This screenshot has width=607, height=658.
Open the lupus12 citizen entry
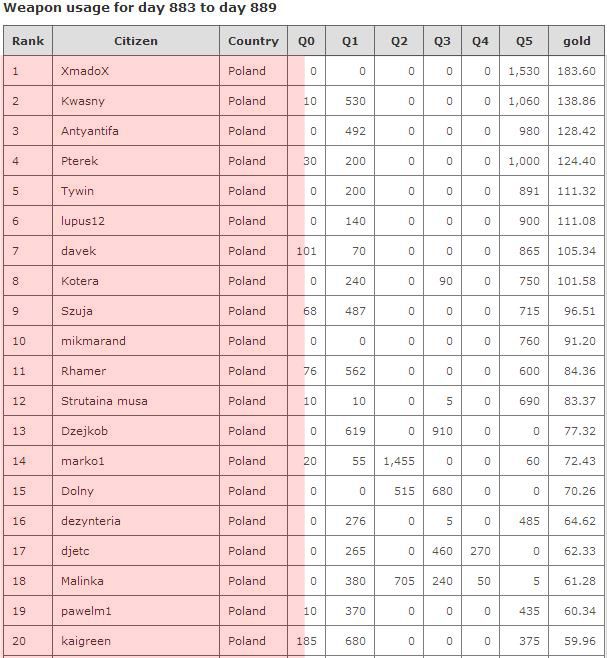[83, 221]
